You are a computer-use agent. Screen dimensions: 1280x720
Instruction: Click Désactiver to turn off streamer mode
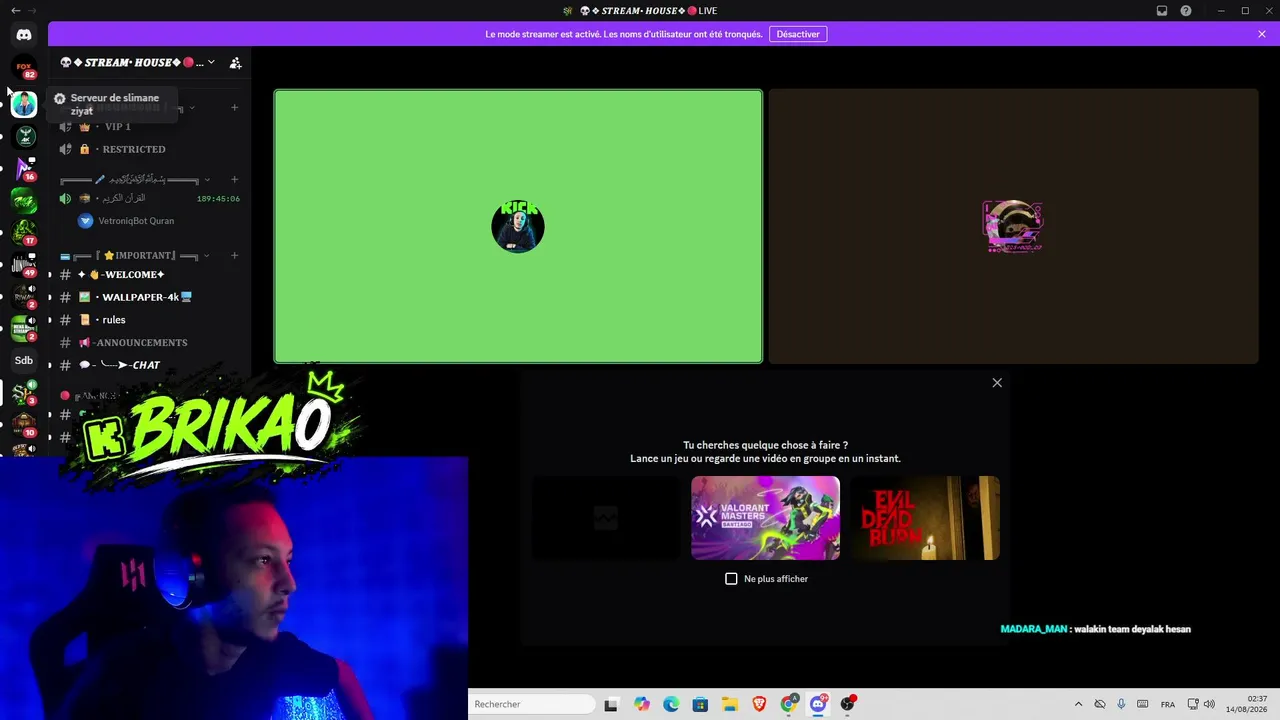(x=798, y=34)
